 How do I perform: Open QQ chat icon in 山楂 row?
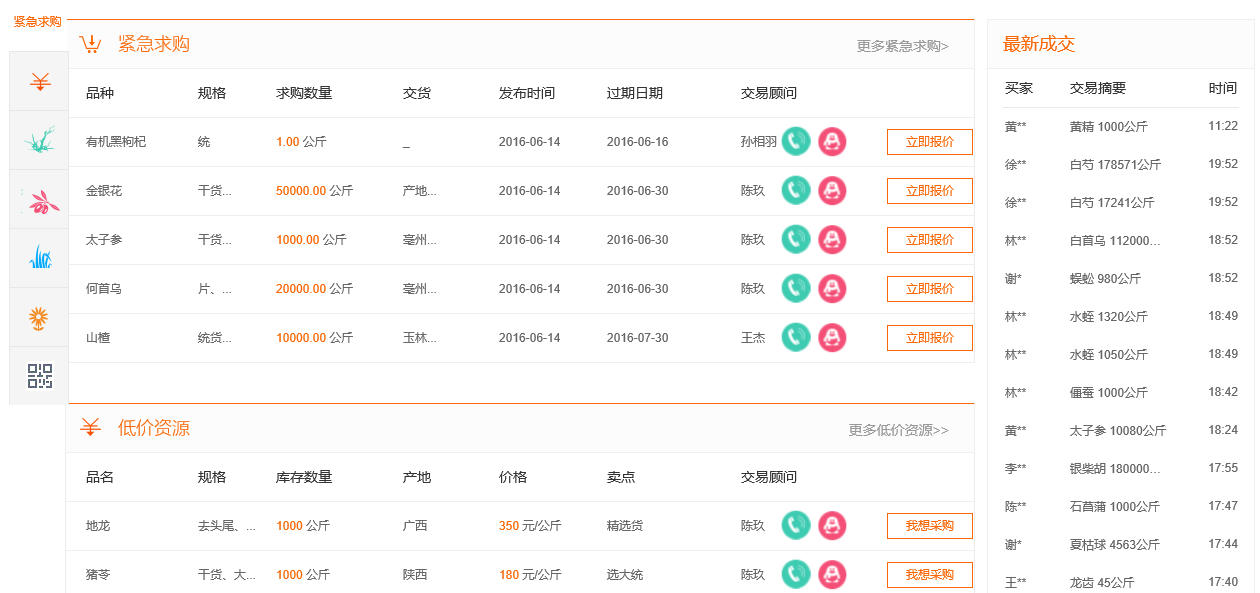pyautogui.click(x=832, y=338)
